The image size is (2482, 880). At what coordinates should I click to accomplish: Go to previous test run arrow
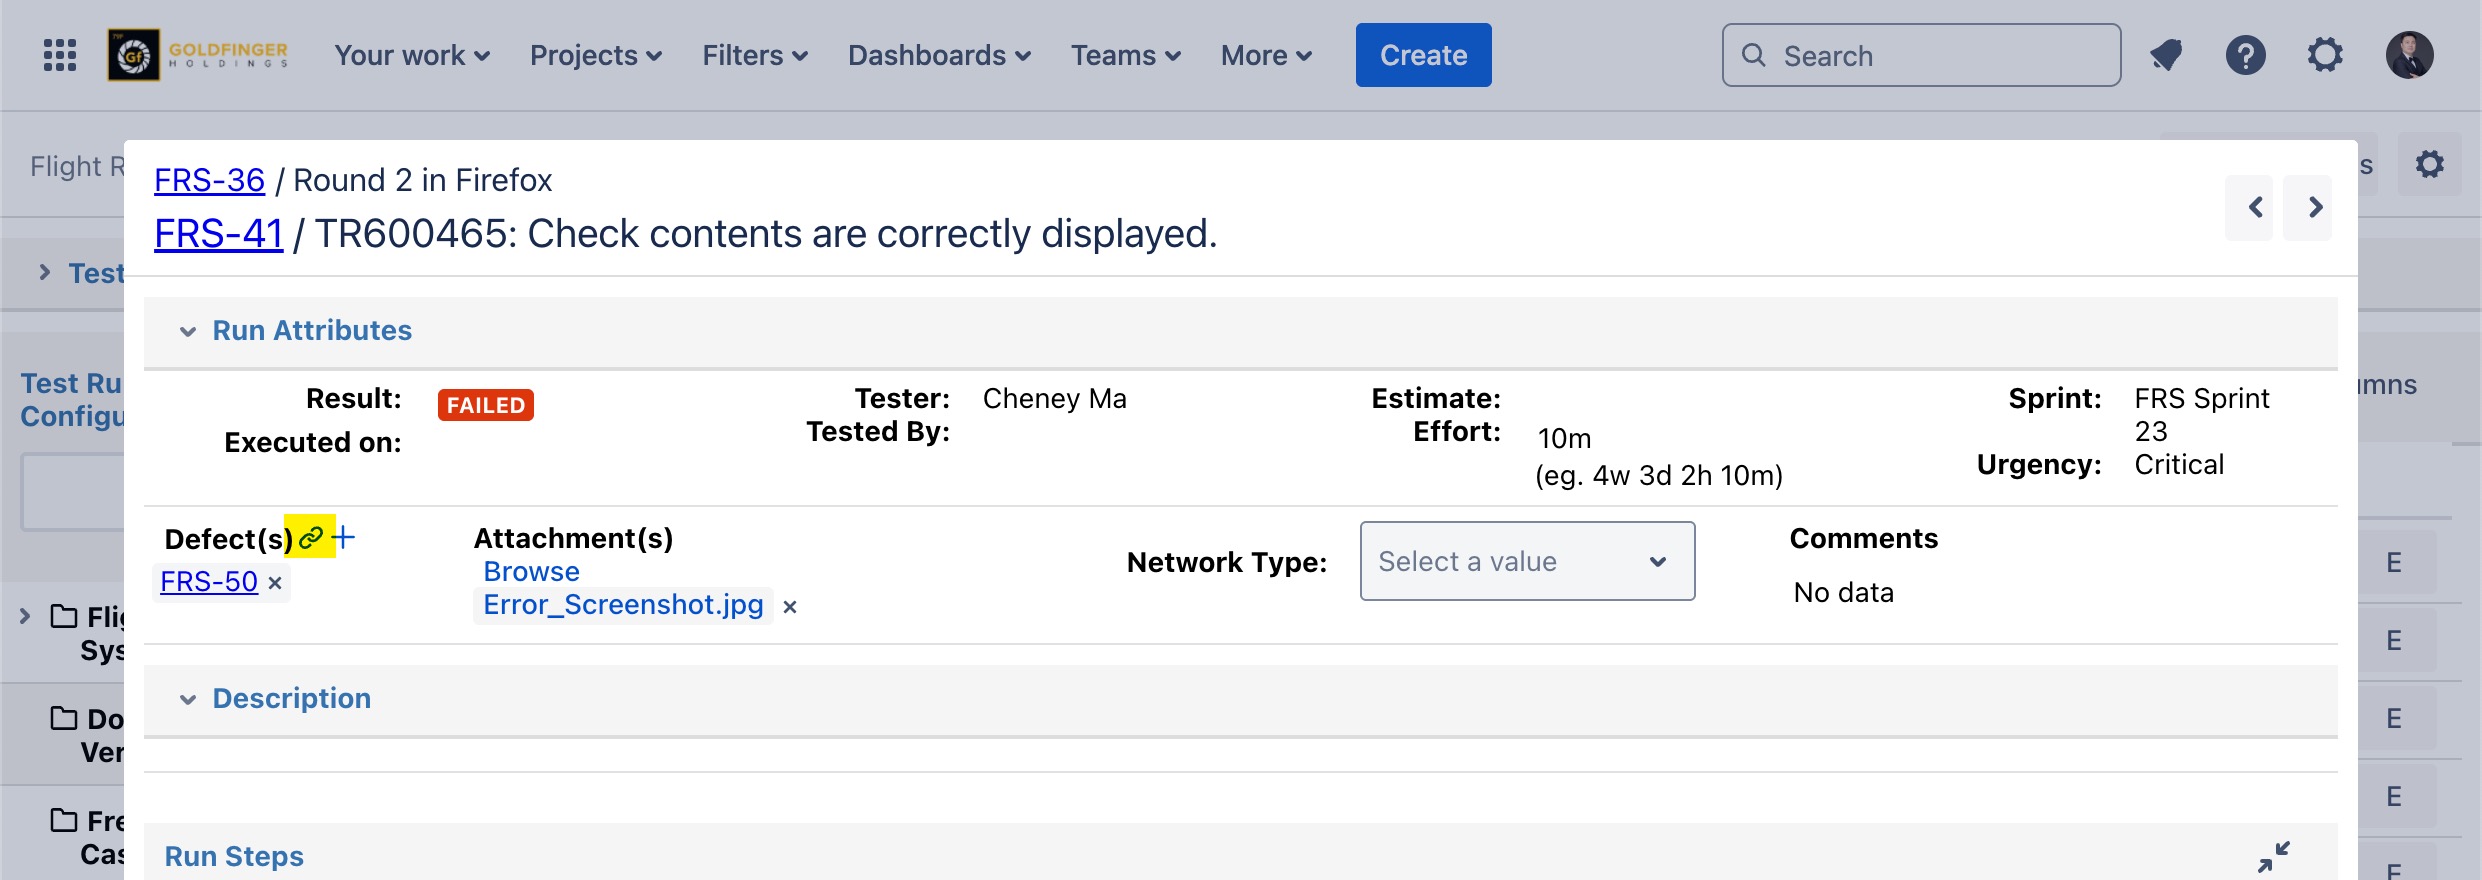(x=2256, y=207)
